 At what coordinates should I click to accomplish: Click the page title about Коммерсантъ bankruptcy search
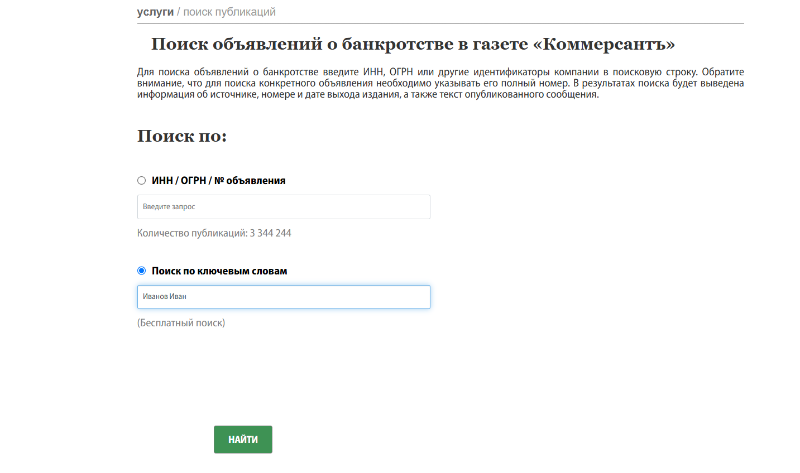(413, 44)
